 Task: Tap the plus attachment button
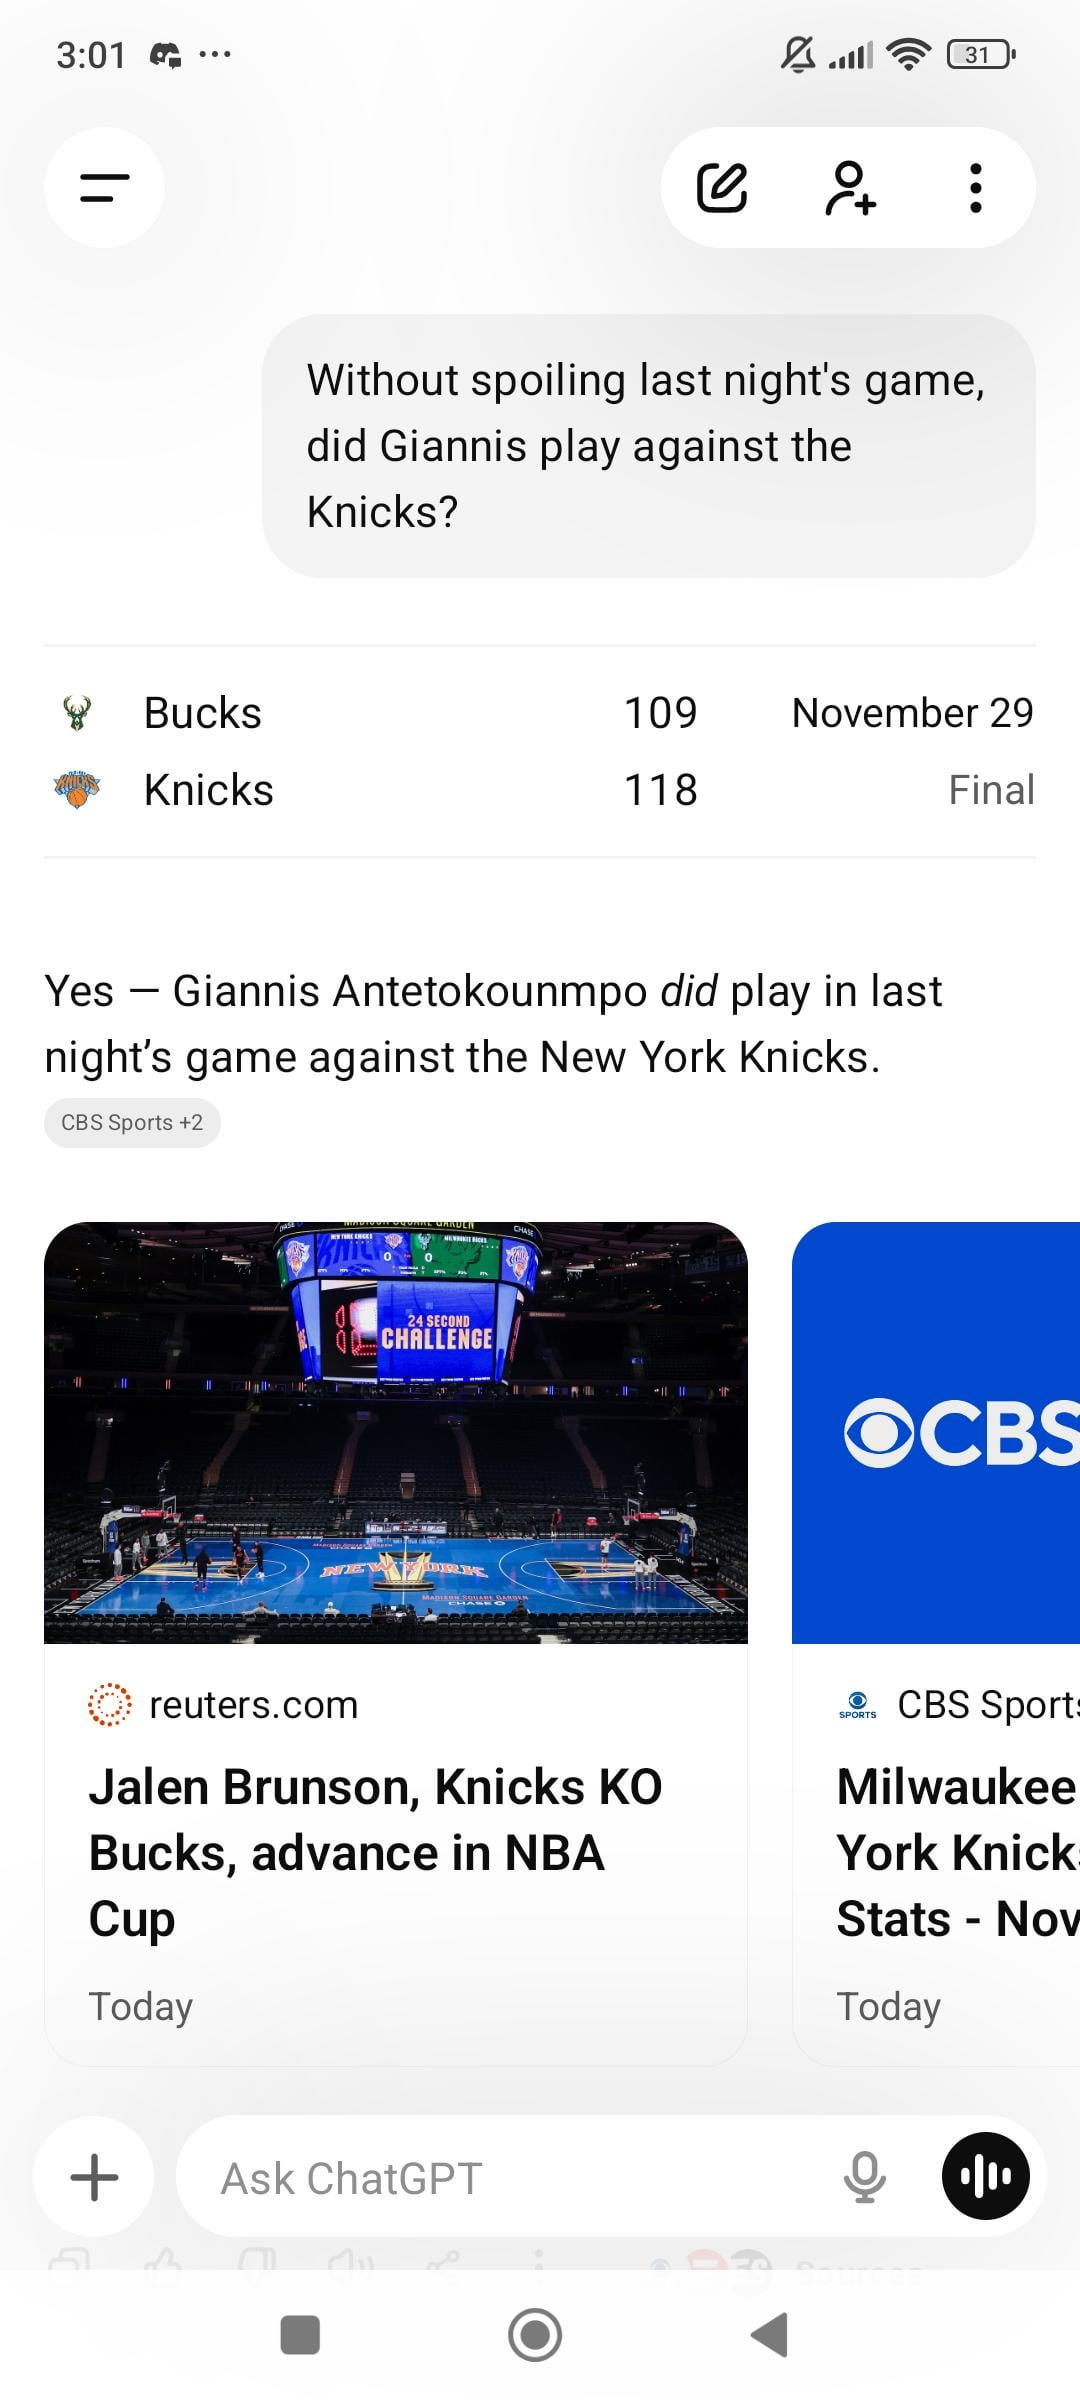(x=94, y=2177)
